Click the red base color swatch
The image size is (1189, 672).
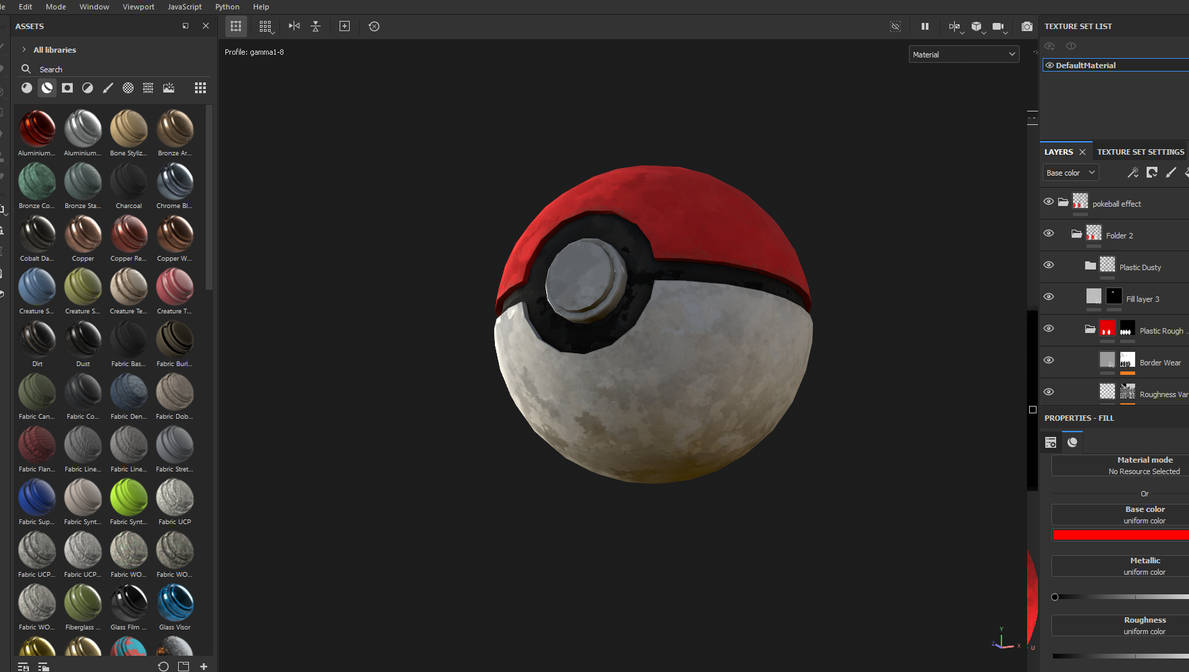(1121, 535)
